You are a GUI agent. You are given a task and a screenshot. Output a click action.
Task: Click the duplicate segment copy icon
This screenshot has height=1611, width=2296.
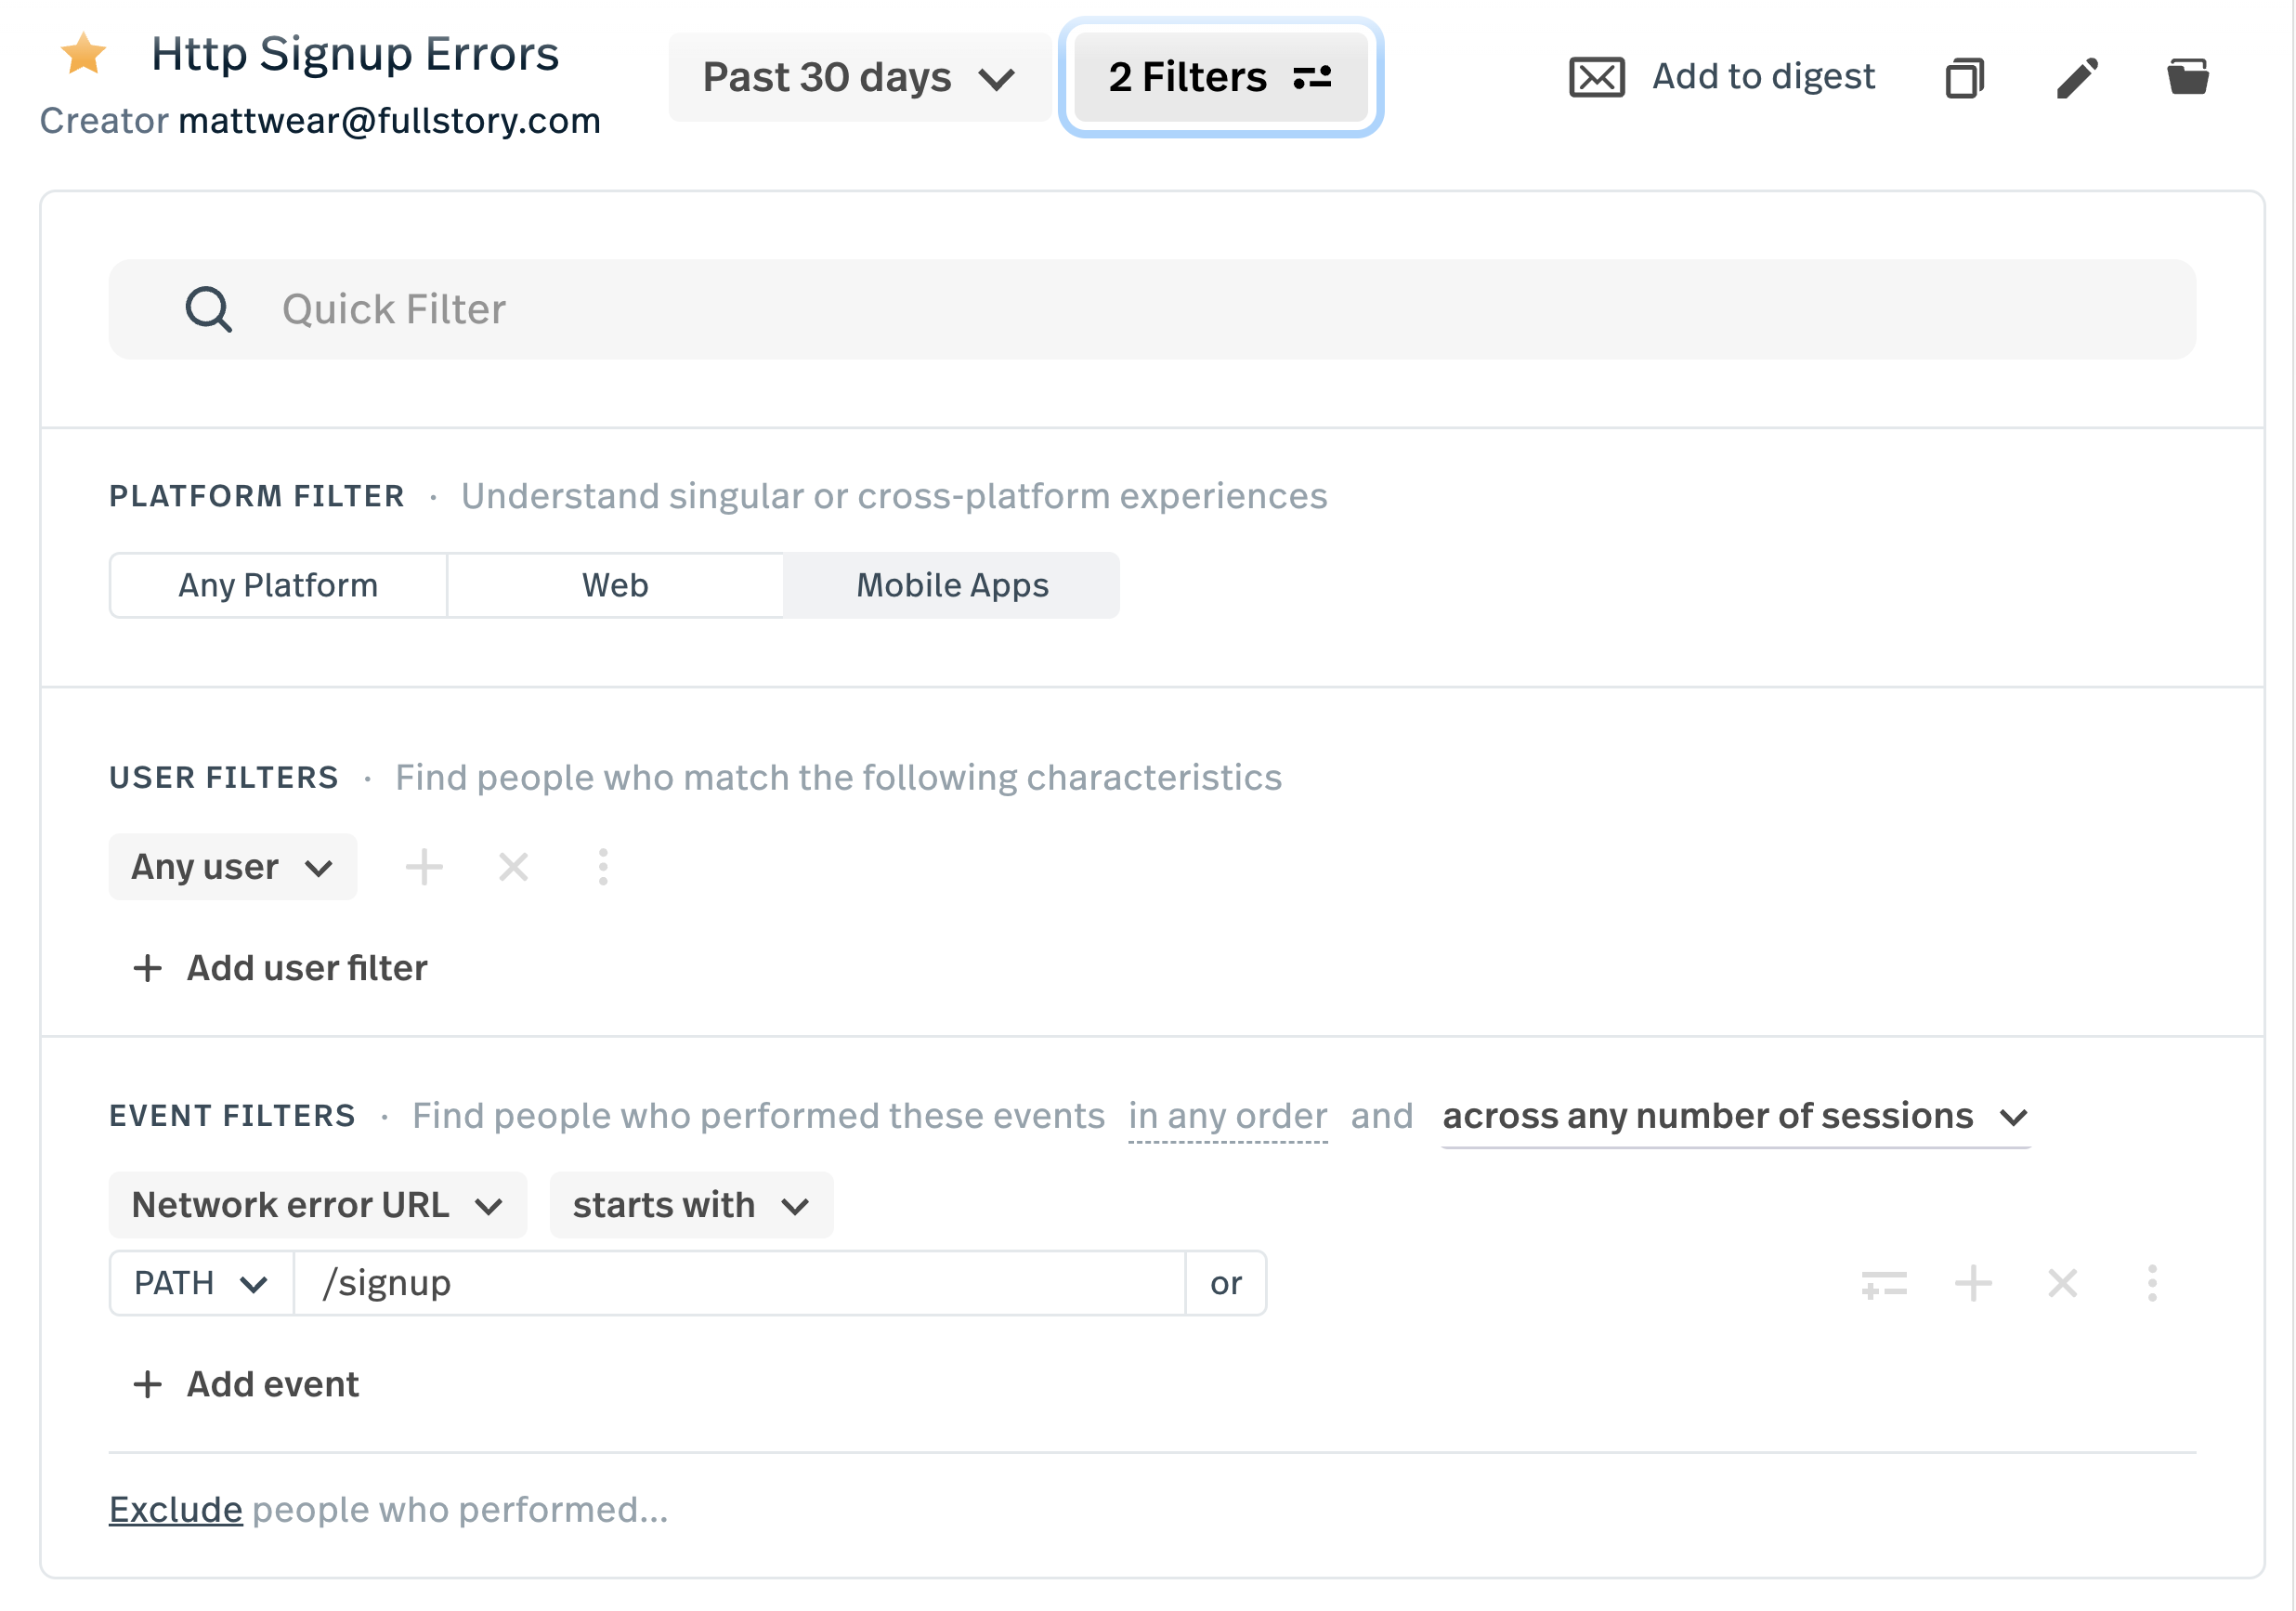tap(1964, 78)
